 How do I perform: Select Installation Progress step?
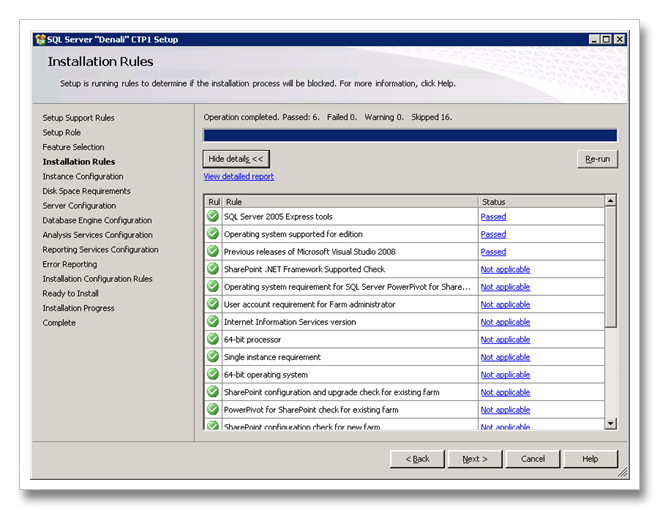(x=78, y=308)
